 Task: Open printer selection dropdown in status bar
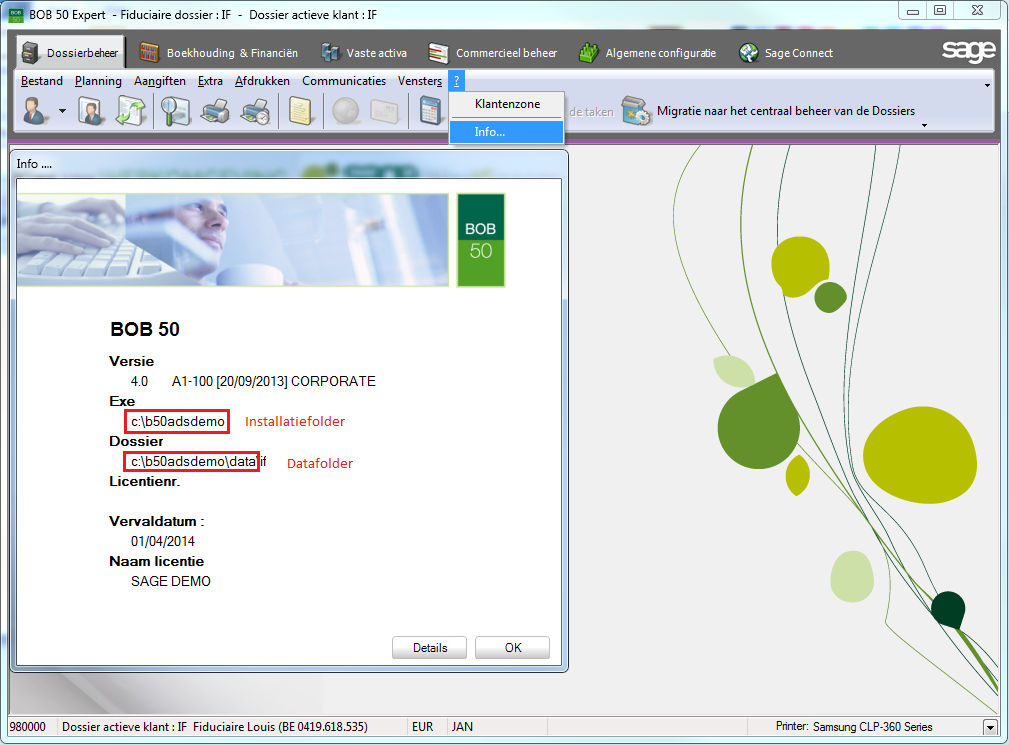click(990, 728)
